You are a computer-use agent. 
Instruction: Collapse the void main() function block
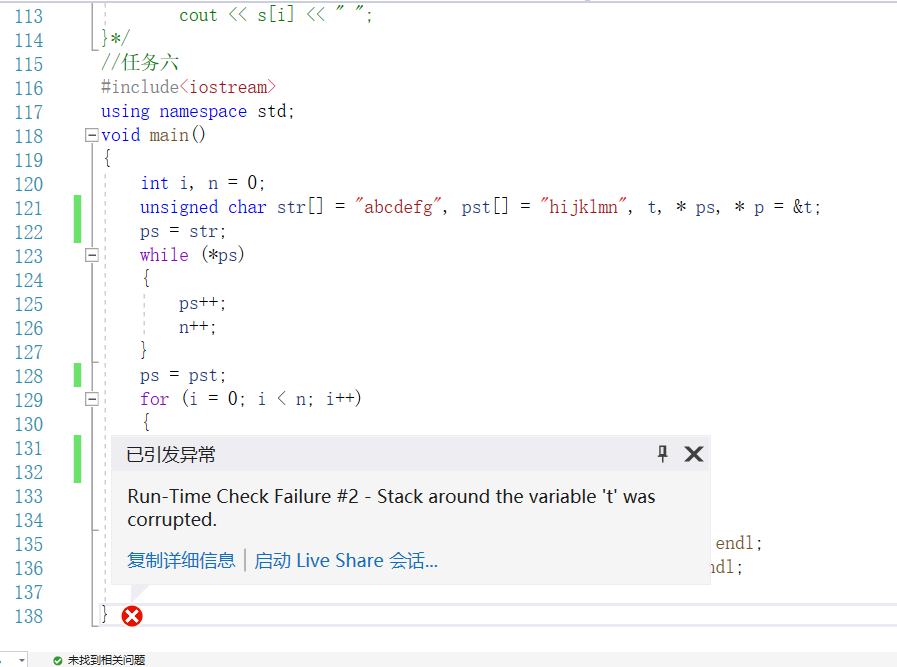click(92, 136)
